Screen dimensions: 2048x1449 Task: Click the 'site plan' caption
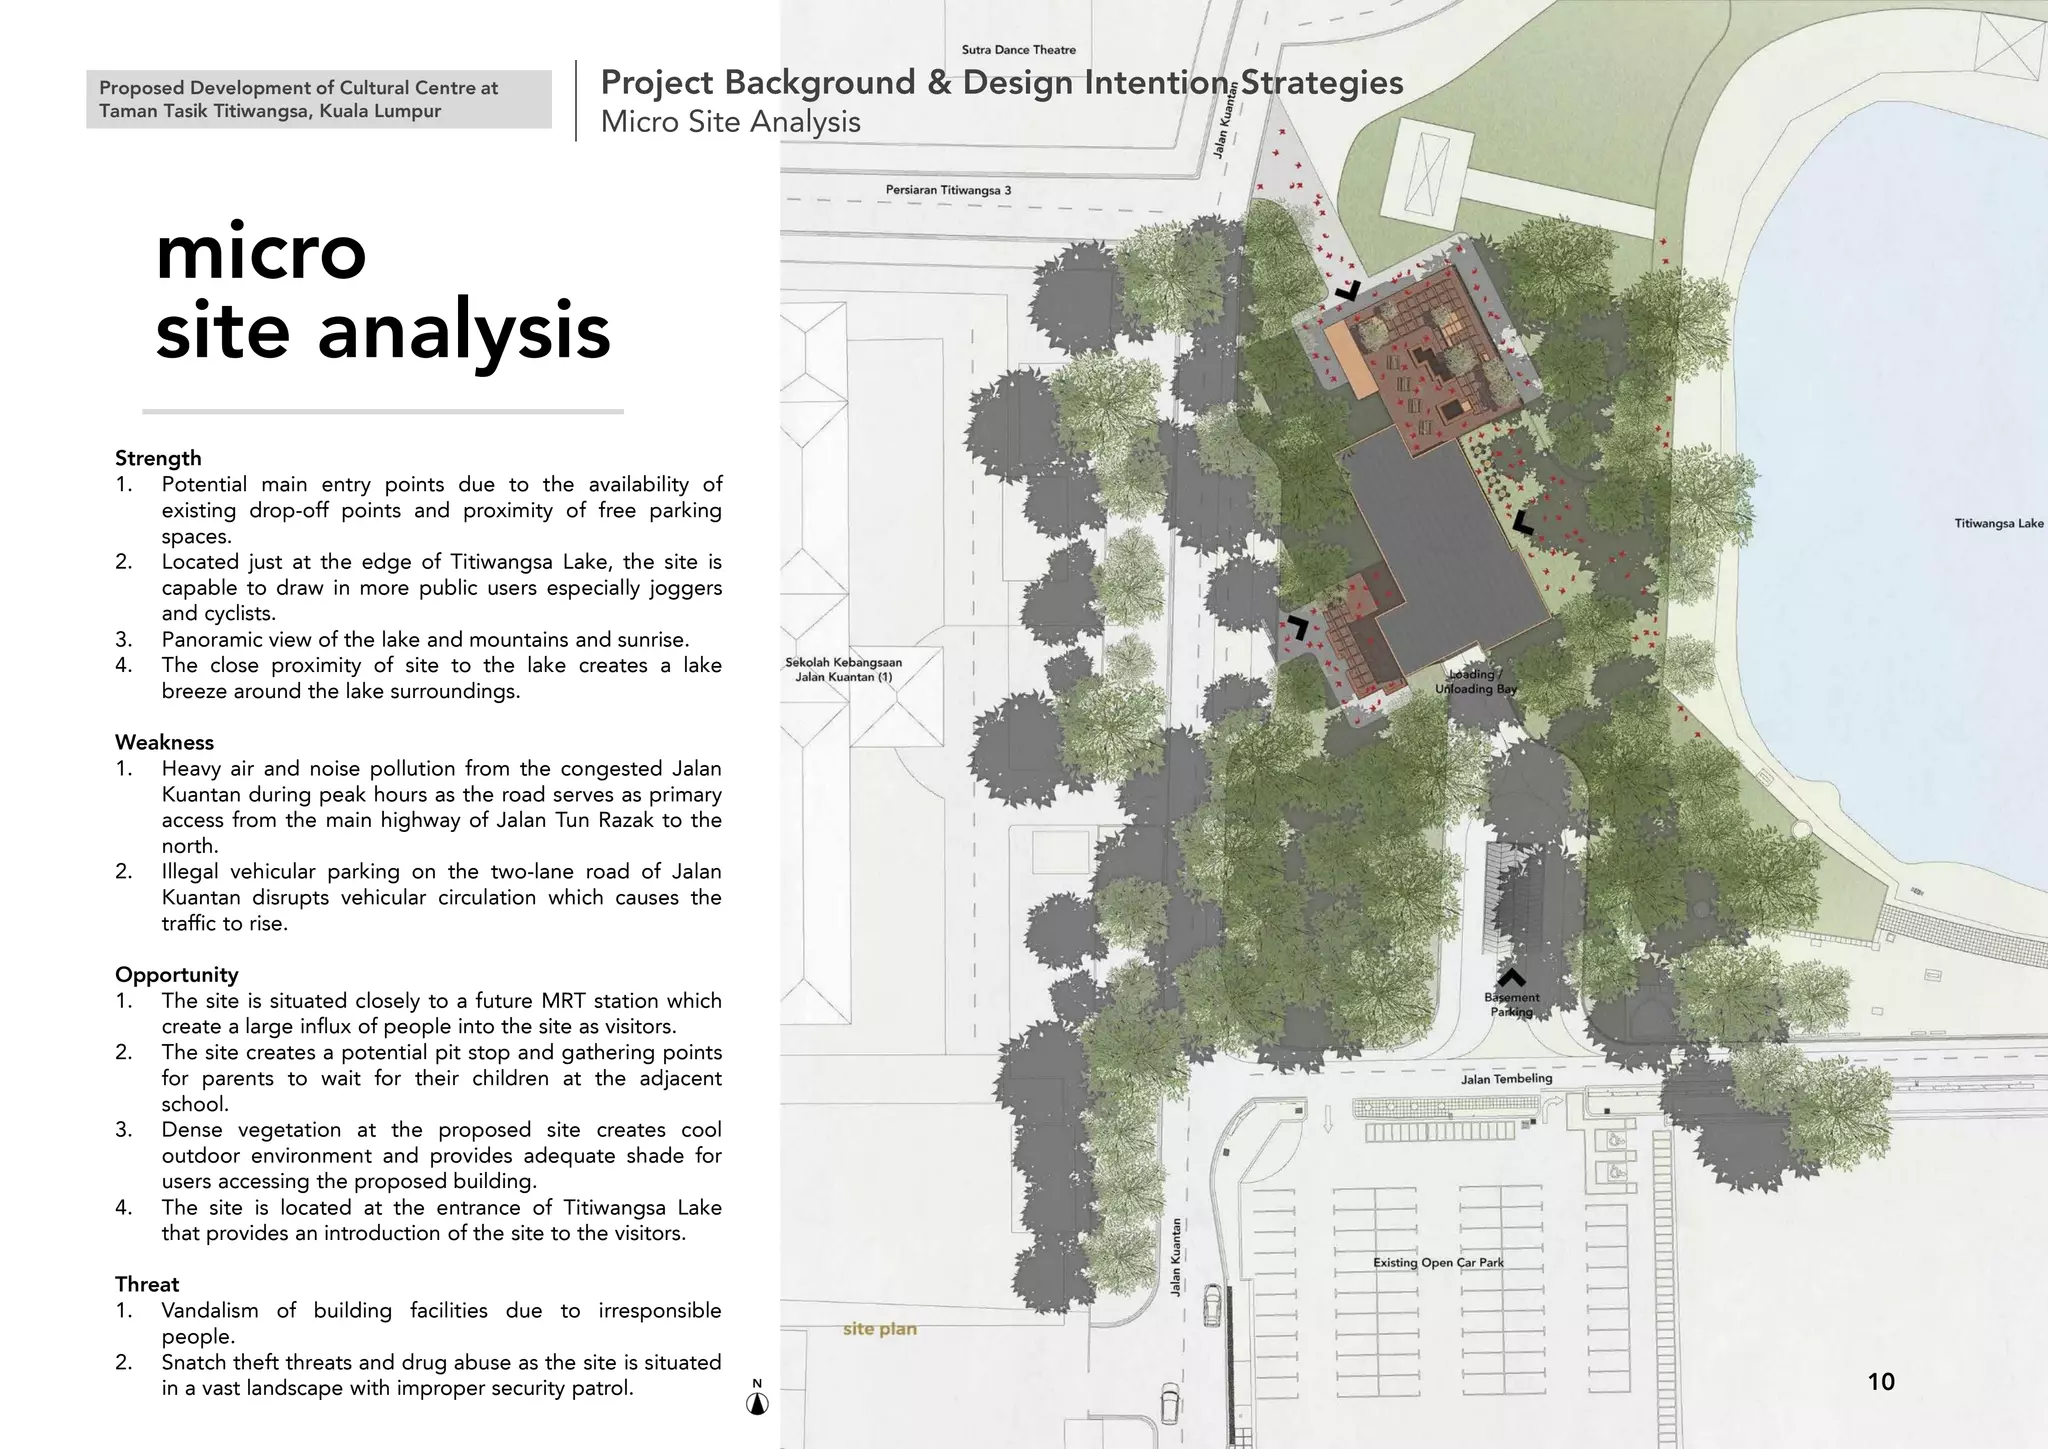tap(880, 1329)
